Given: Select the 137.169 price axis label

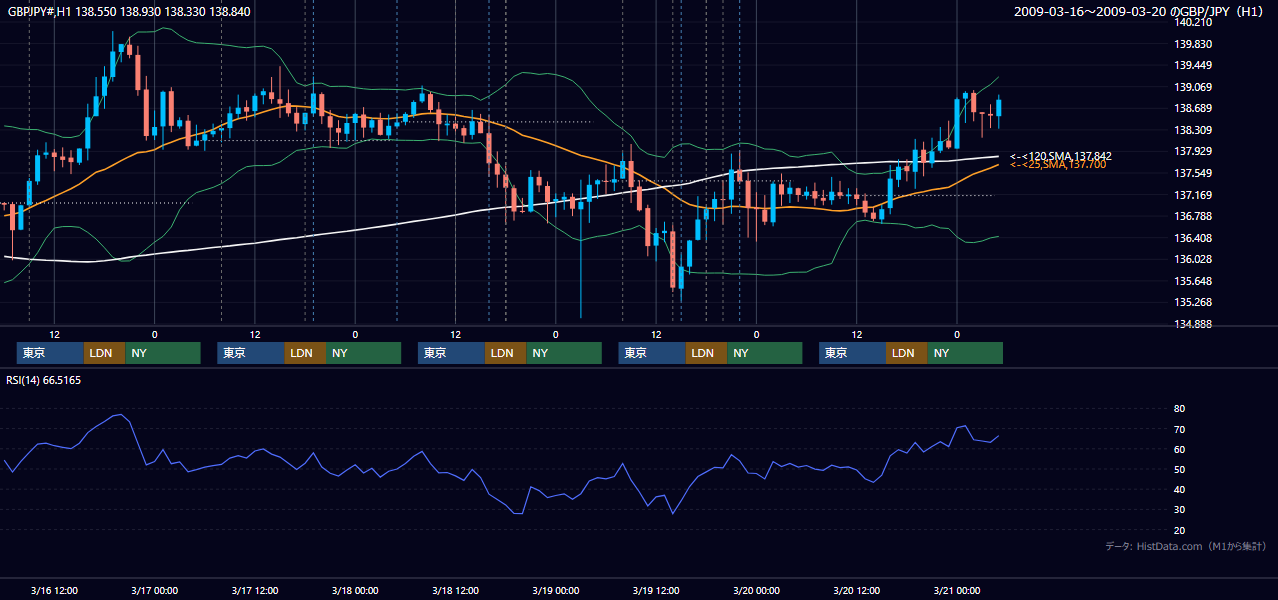Looking at the screenshot, I should pyautogui.click(x=1194, y=195).
